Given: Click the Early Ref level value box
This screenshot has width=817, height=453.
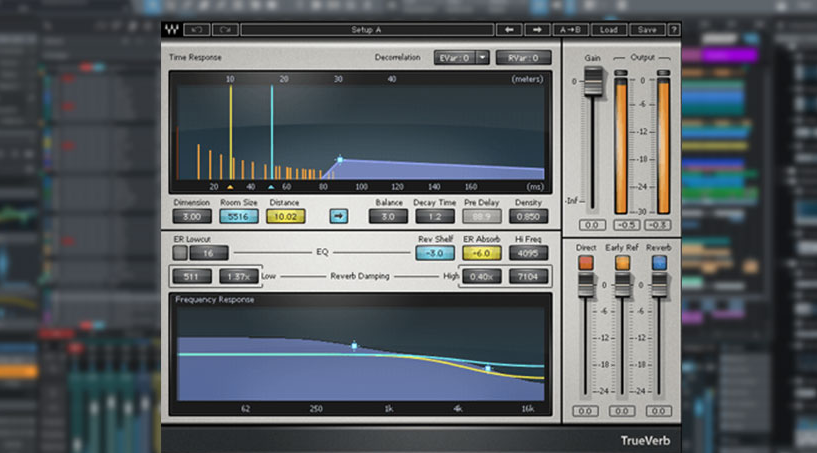Looking at the screenshot, I should pyautogui.click(x=622, y=411).
